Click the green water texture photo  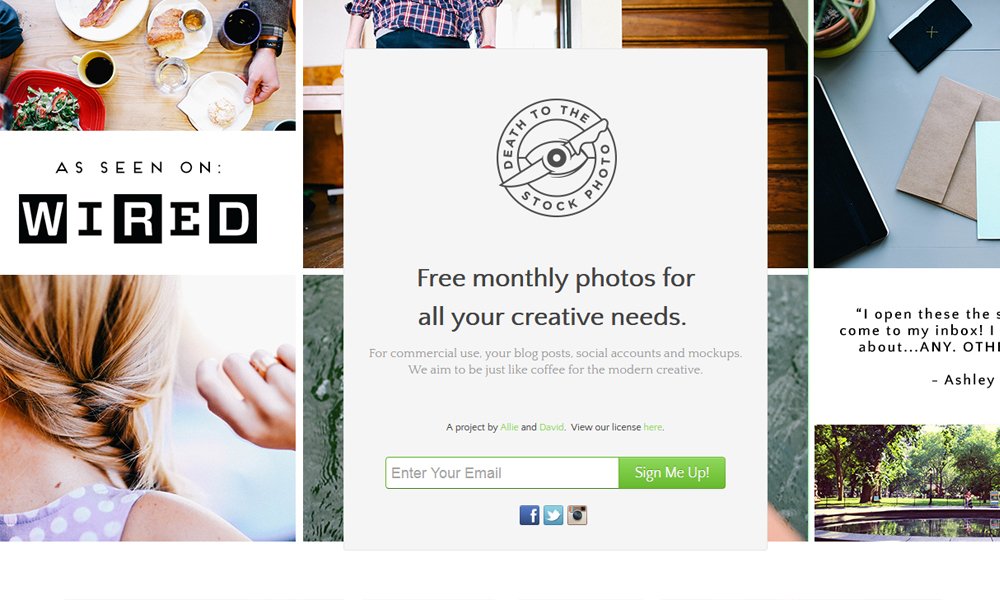323,408
